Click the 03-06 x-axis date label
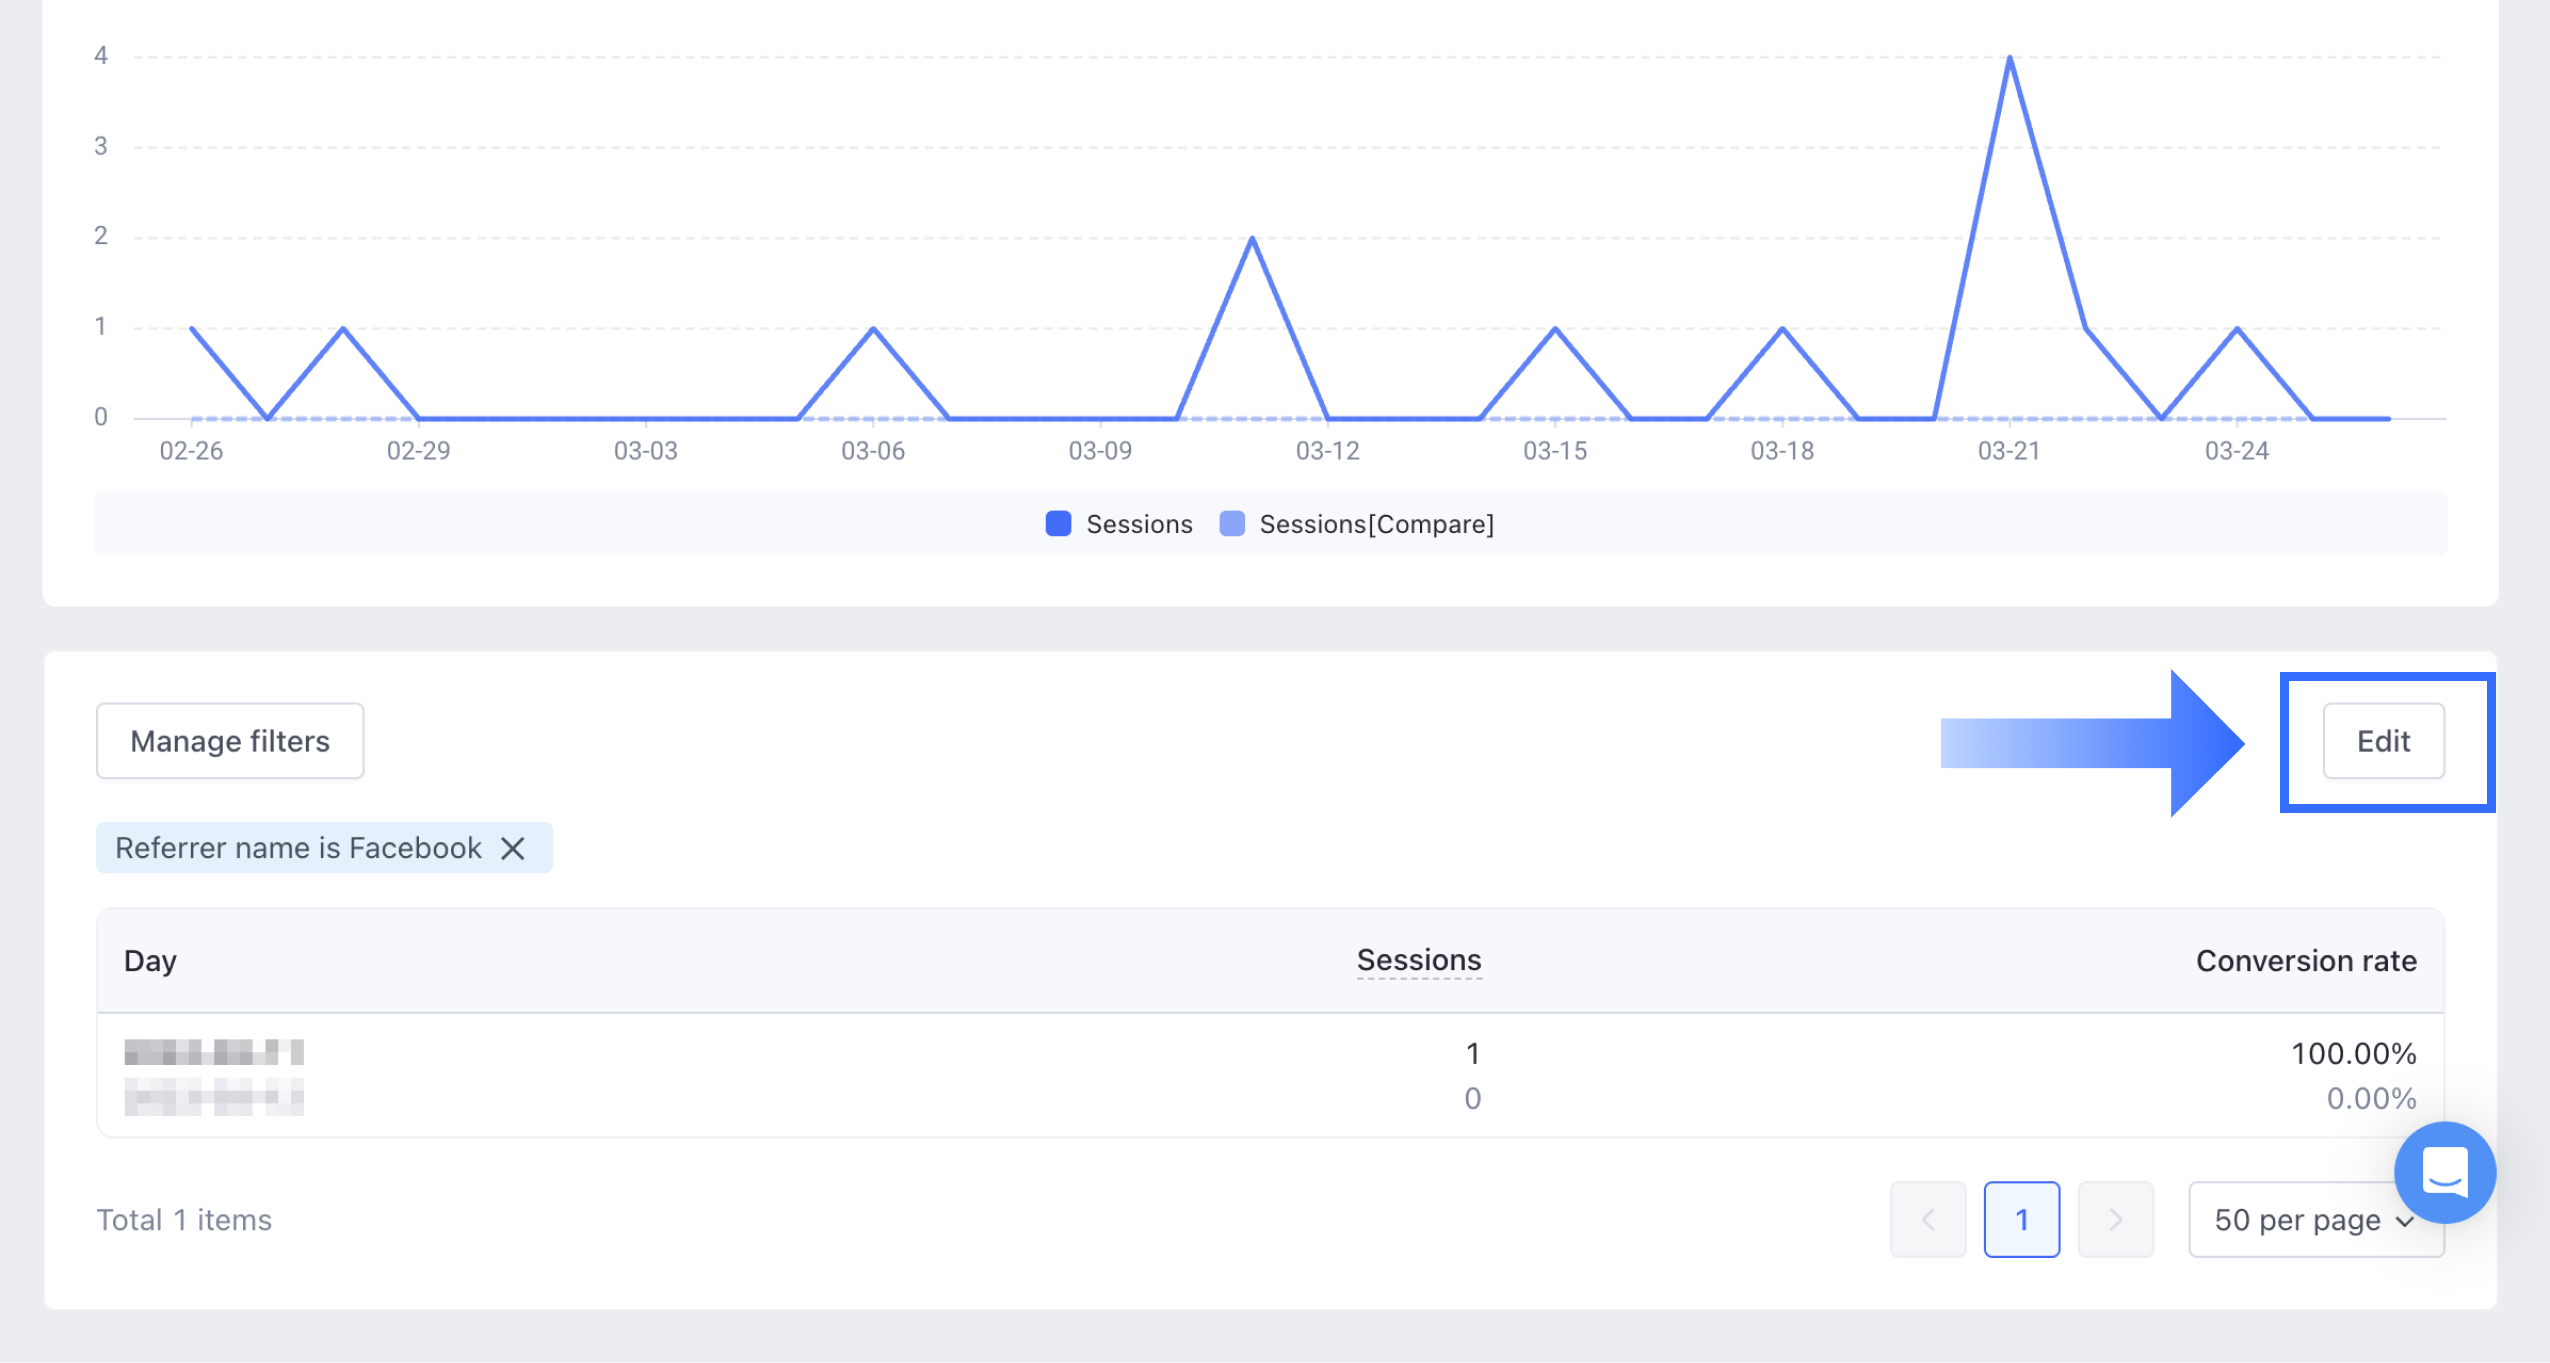Screen dimensions: 2550x1363 872,451
